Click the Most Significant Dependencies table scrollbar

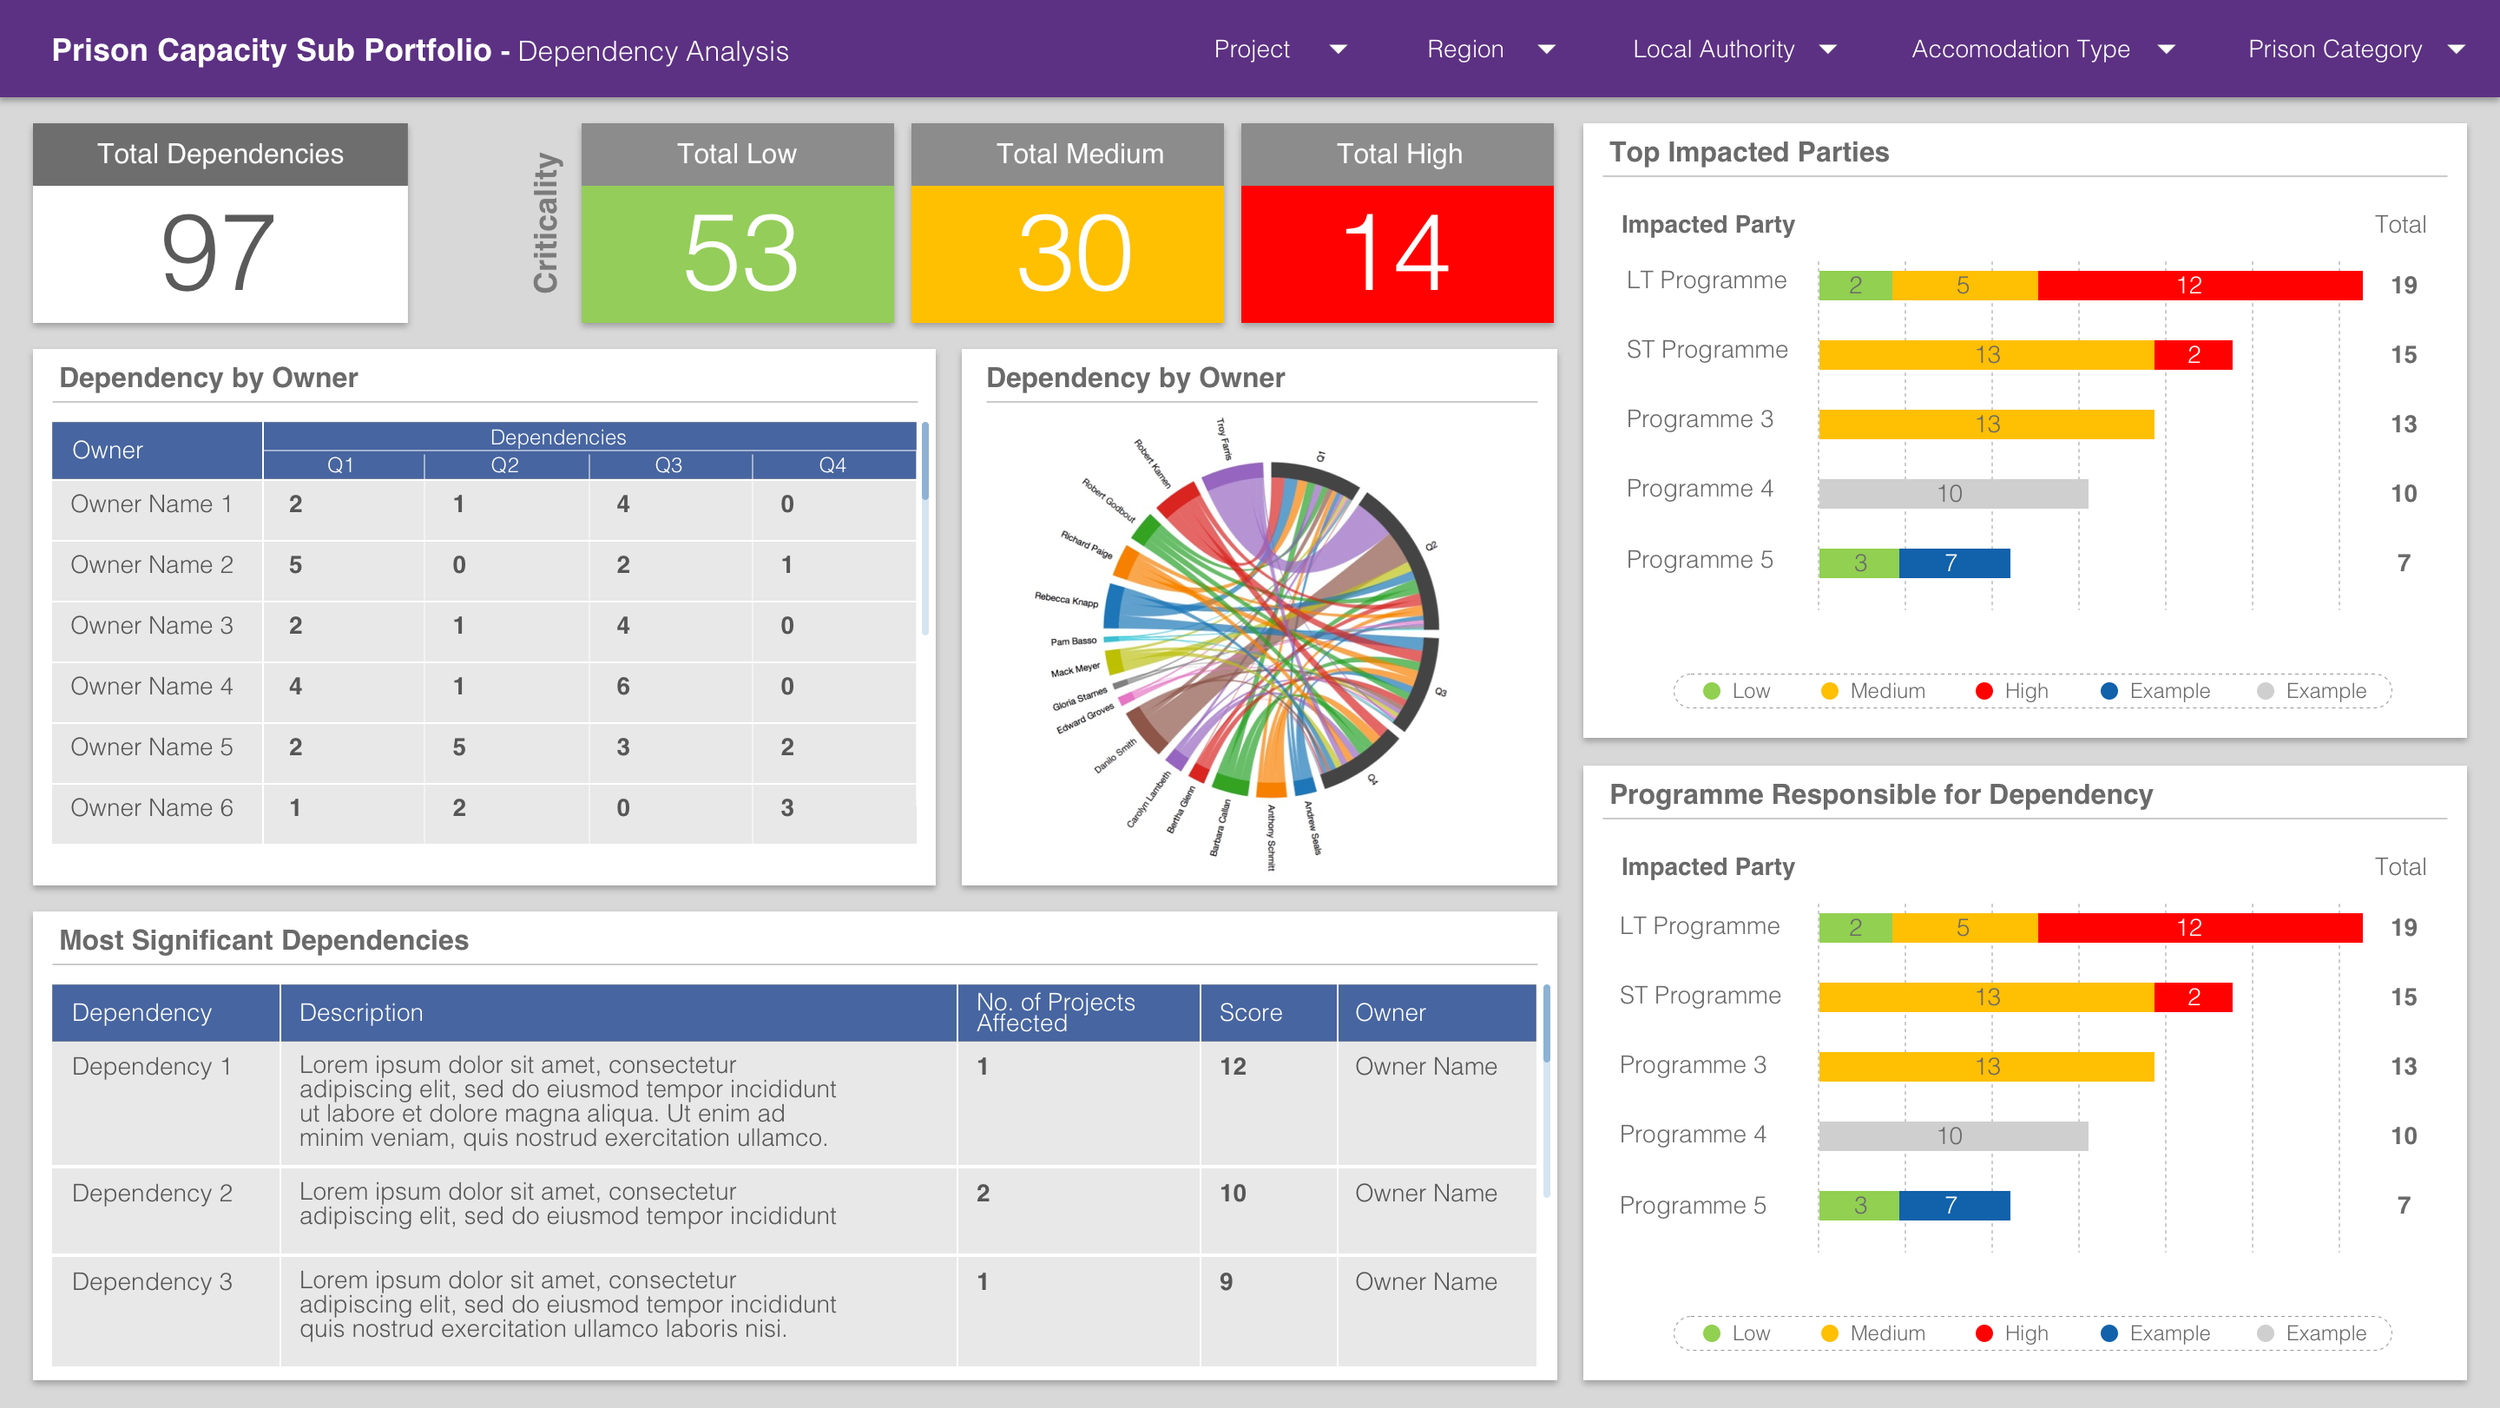tap(1546, 1025)
